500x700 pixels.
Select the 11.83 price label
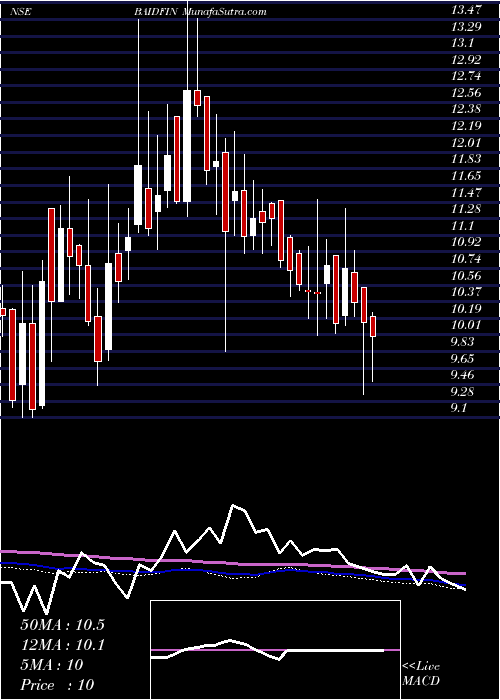point(466,159)
